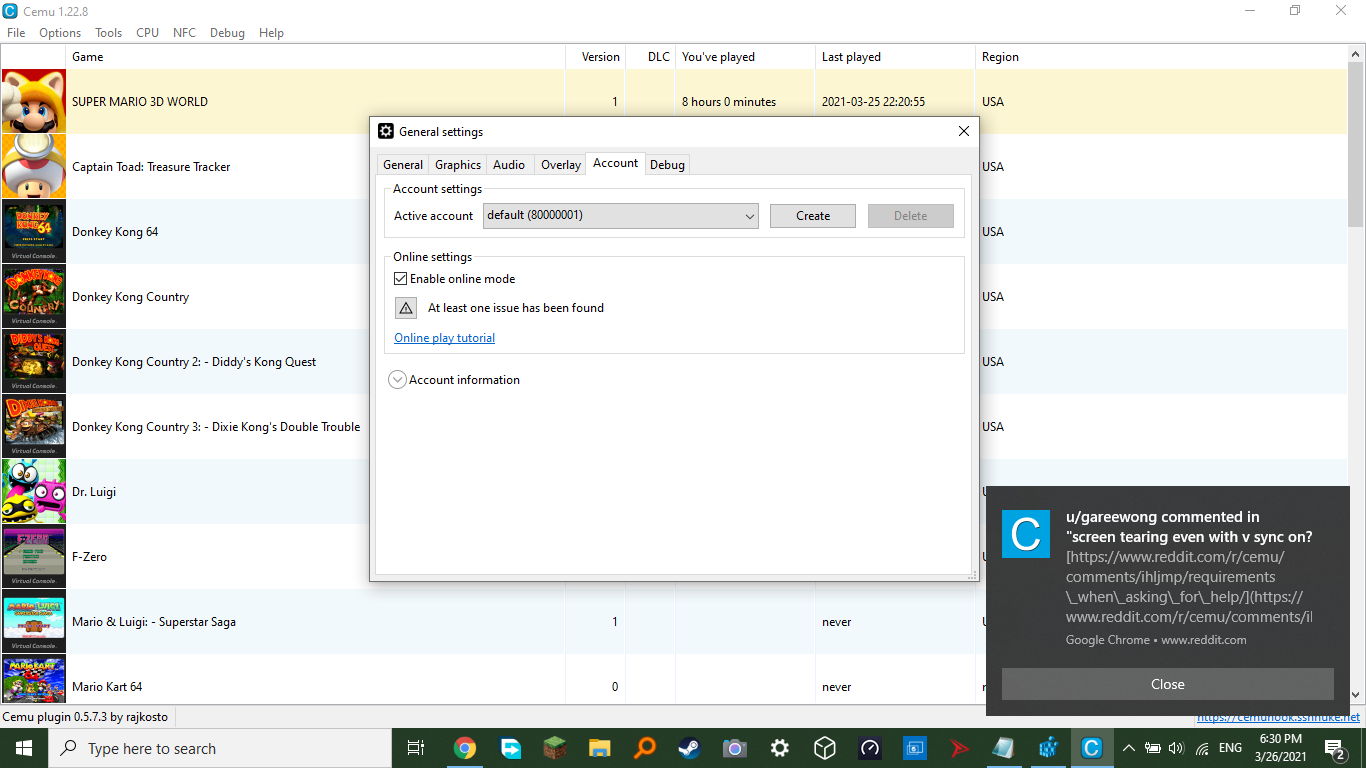The height and width of the screenshot is (768, 1366).
Task: Open the Camera app taskbar icon
Action: point(735,748)
